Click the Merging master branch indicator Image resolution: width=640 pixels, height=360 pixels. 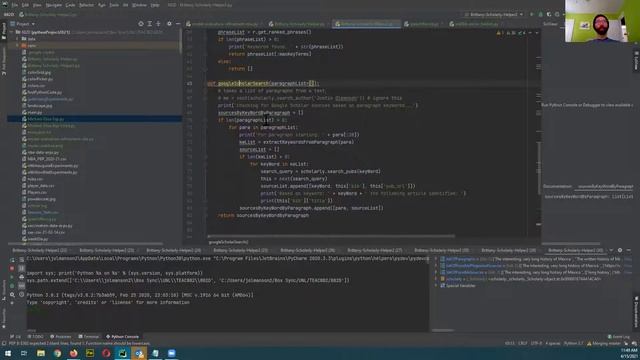(604, 344)
